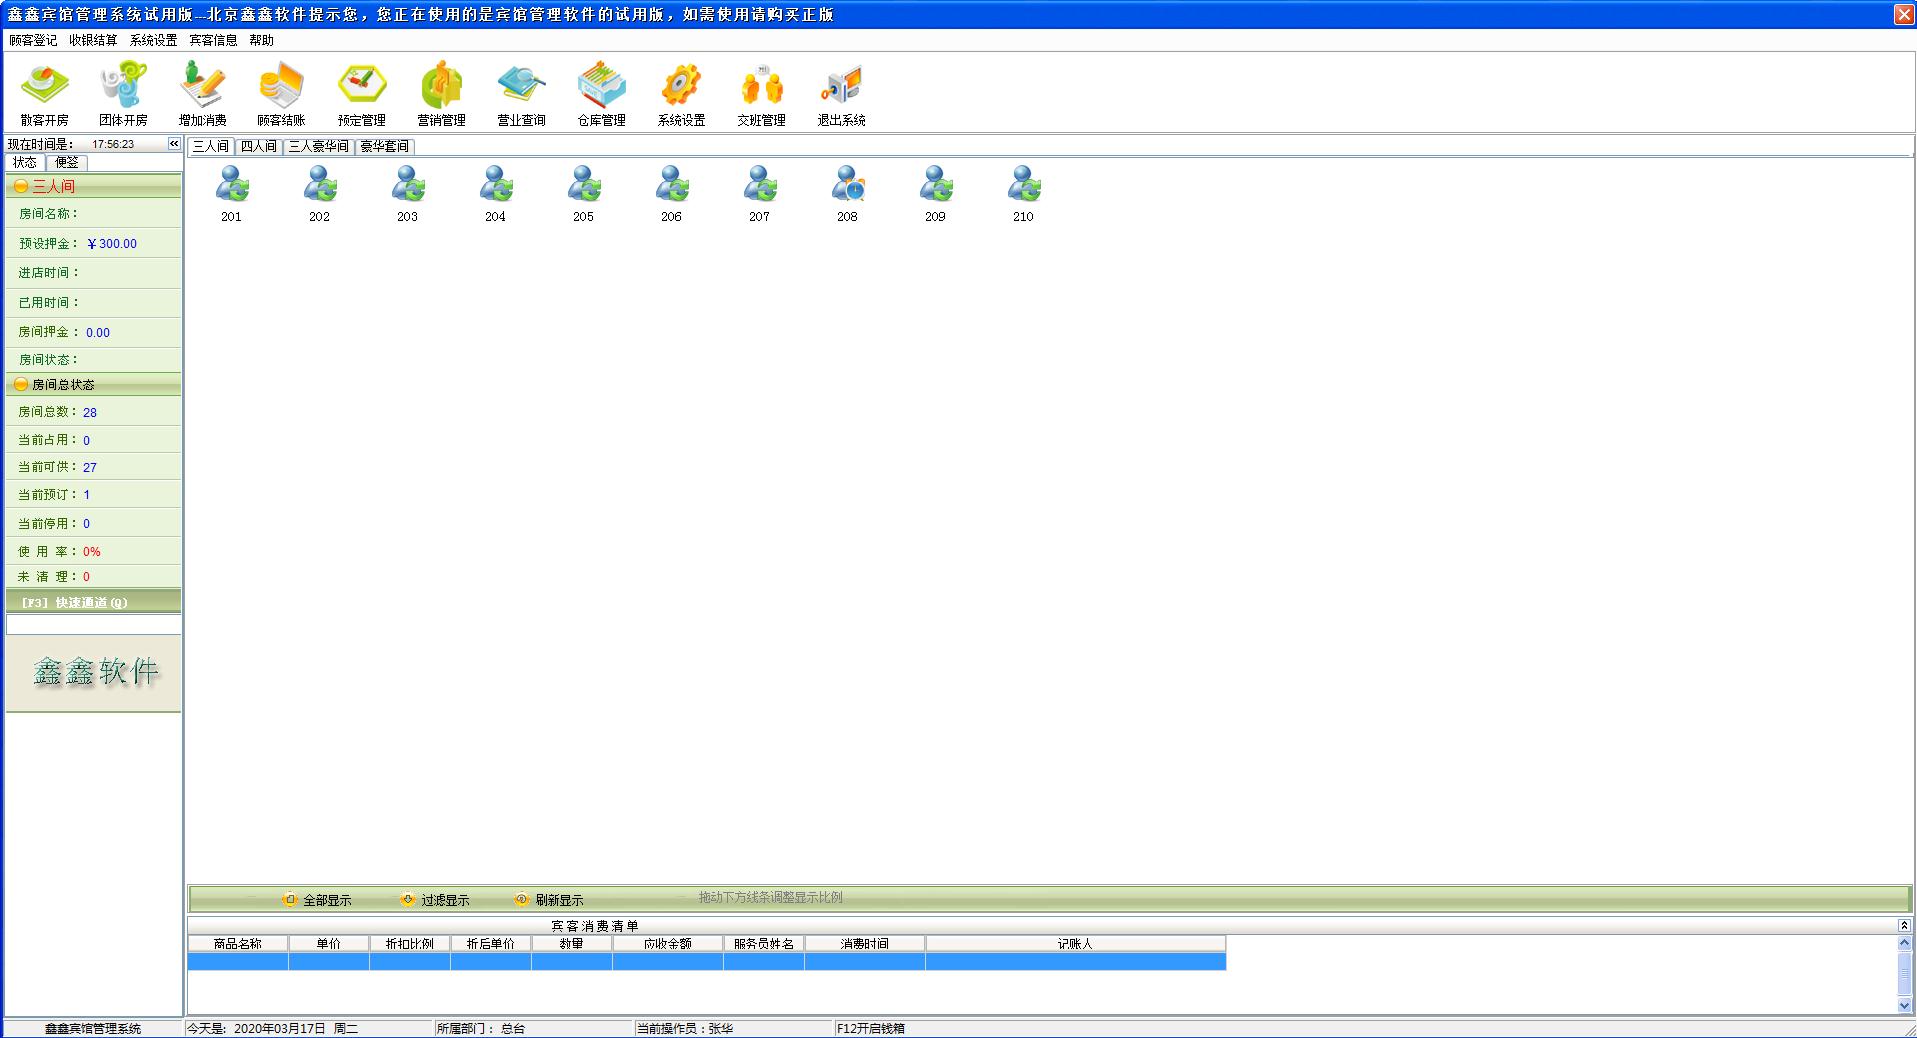Viewport: 1917px width, 1038px height.
Task: Click the consumption list scrollbar up arrow
Action: (x=1904, y=943)
